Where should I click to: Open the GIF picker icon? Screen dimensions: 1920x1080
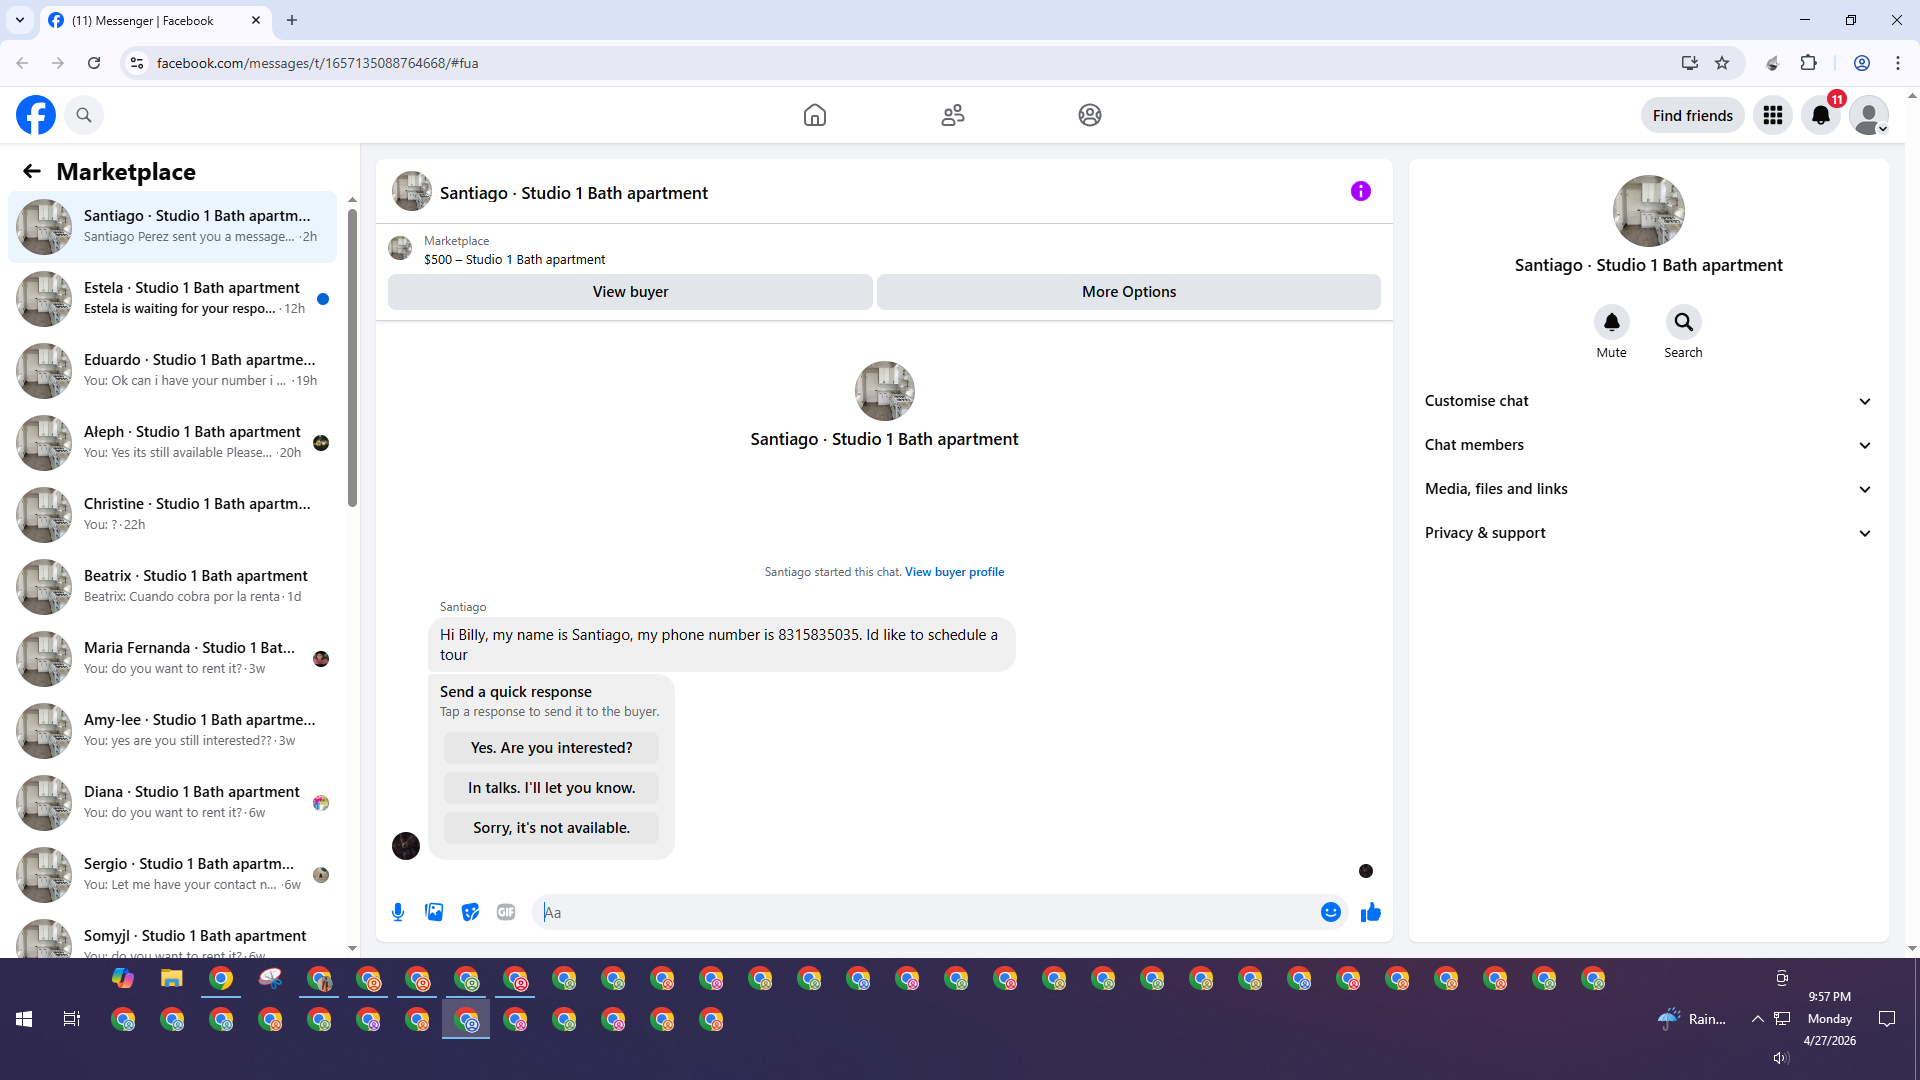click(506, 912)
